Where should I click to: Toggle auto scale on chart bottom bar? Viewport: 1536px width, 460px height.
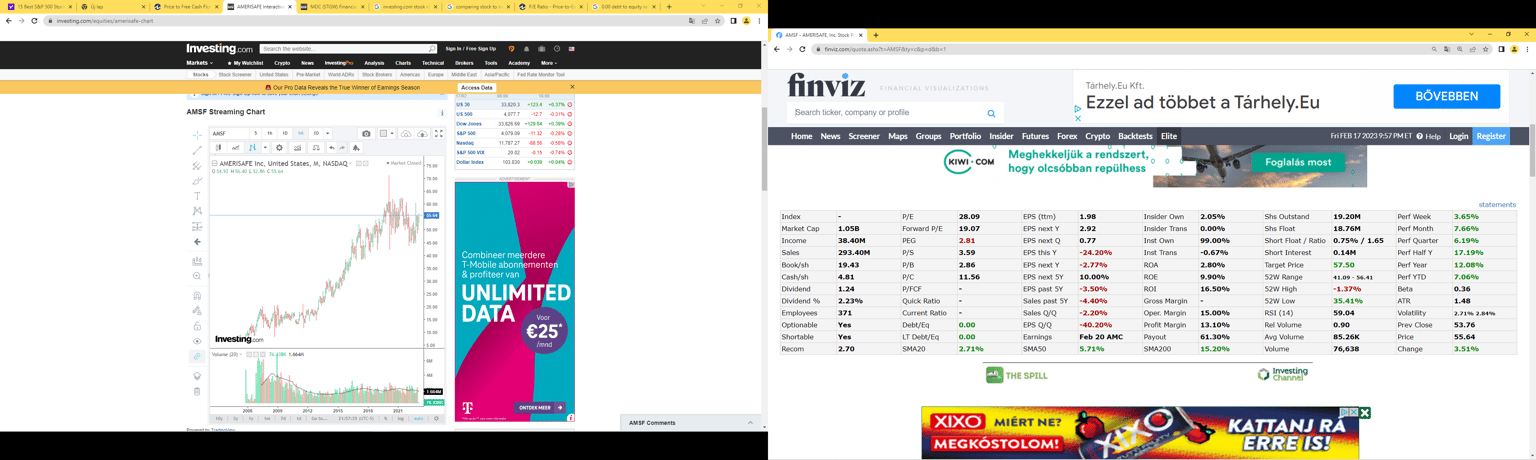[x=419, y=418]
